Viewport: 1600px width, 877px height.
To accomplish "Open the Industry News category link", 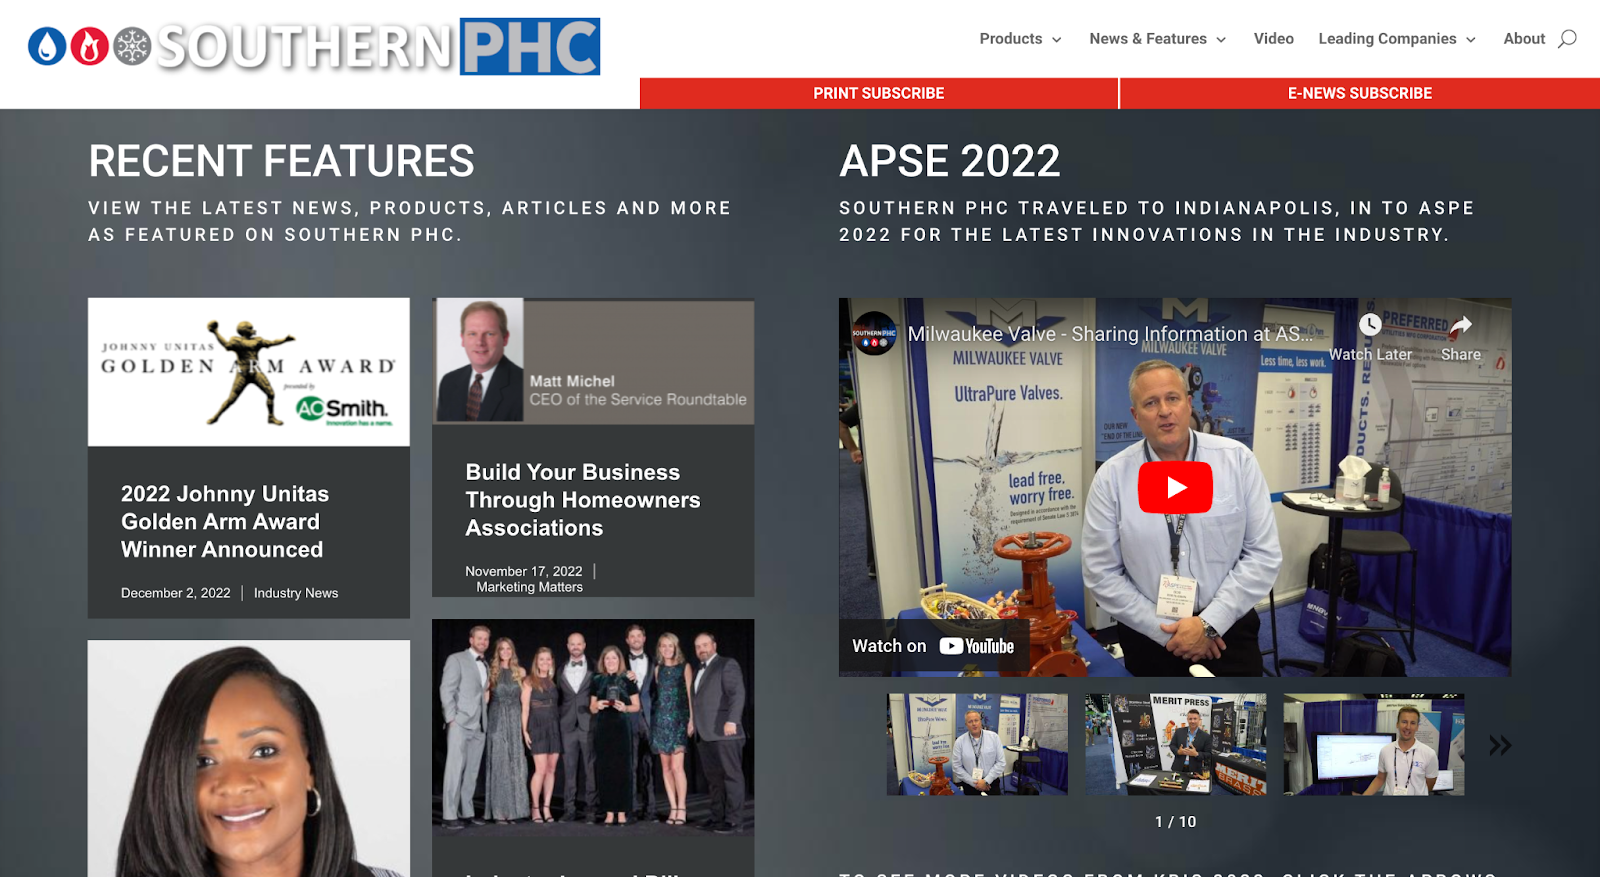I will click(x=296, y=593).
